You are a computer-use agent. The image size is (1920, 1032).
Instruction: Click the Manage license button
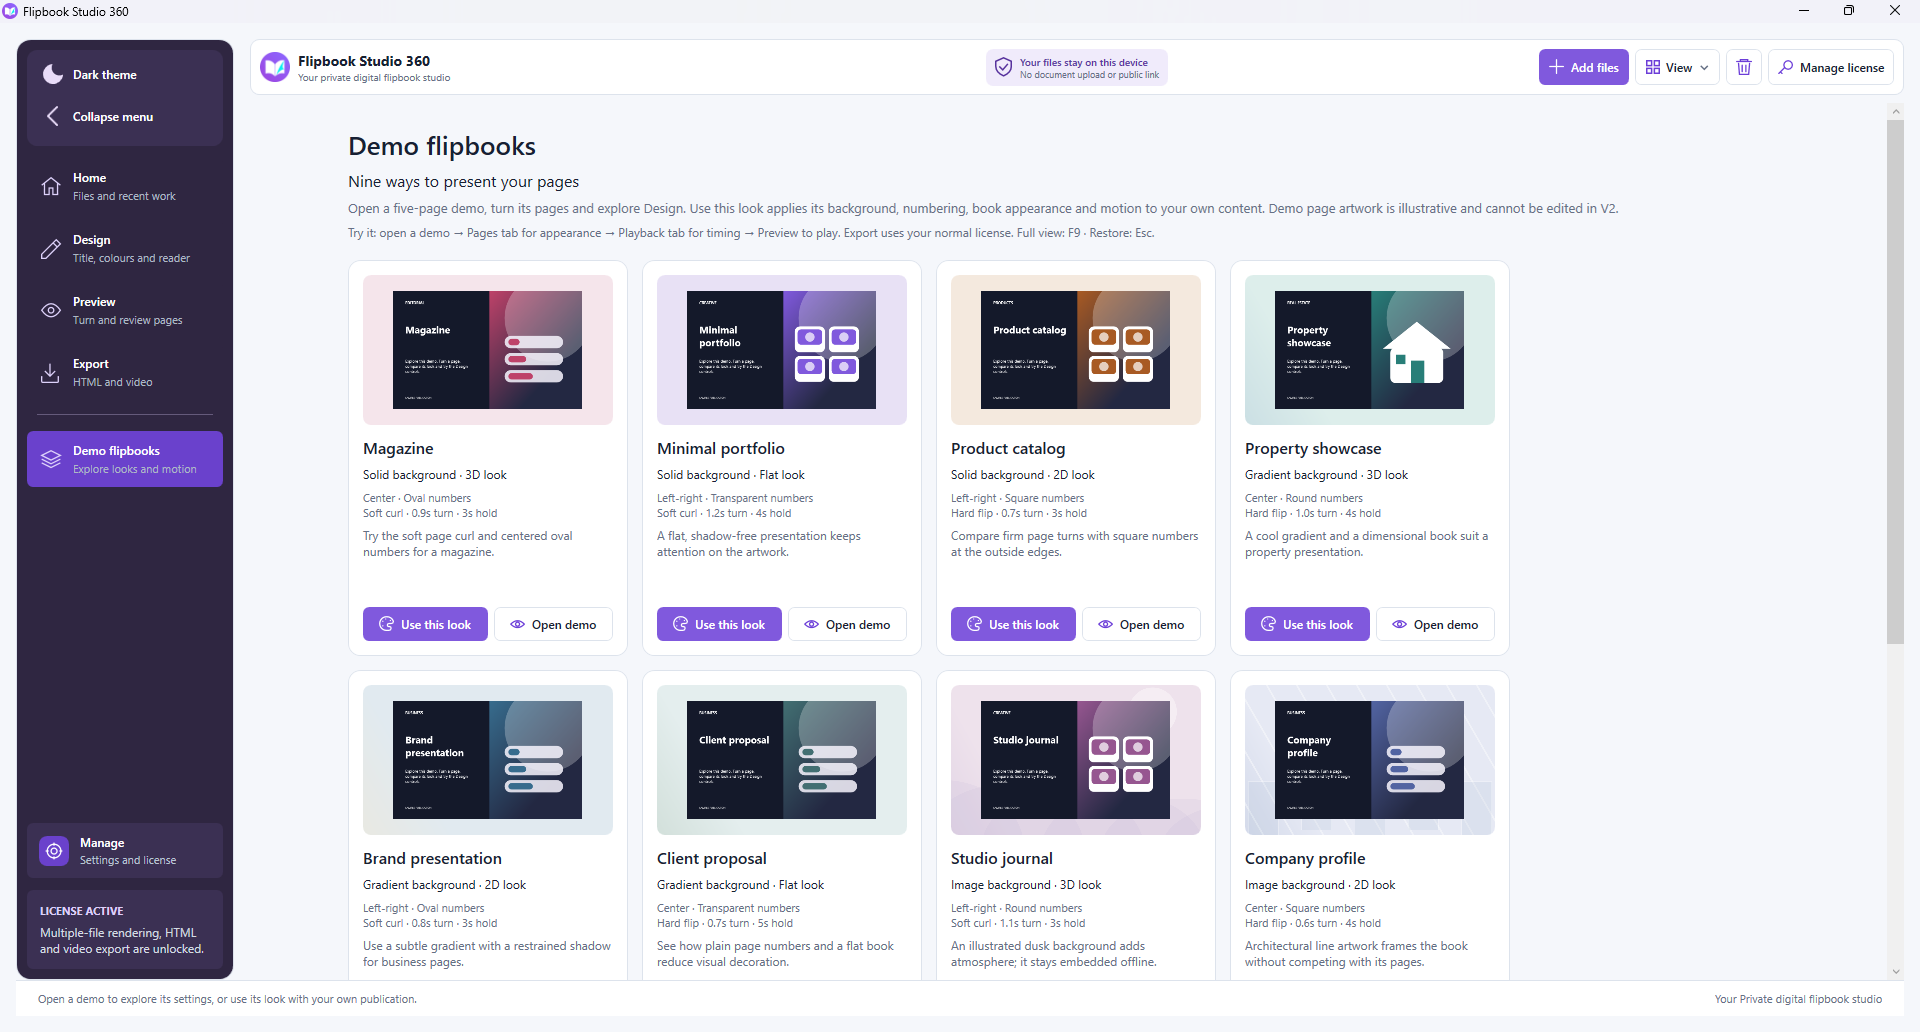[x=1831, y=67]
